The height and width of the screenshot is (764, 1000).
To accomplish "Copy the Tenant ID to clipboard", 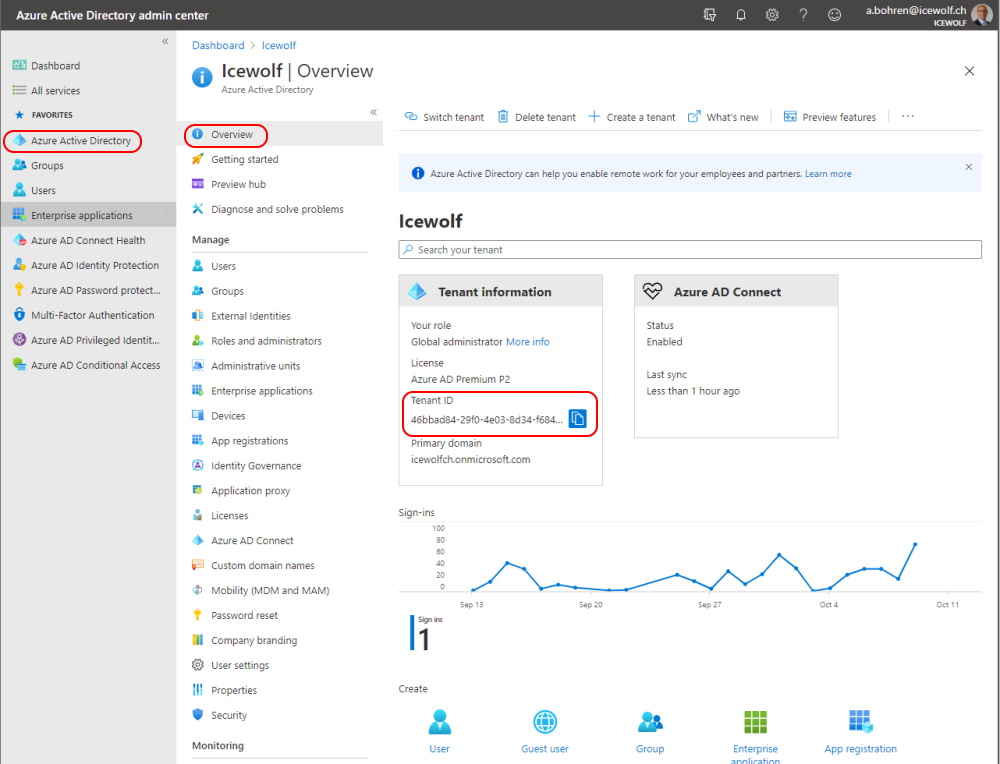I will [577, 419].
